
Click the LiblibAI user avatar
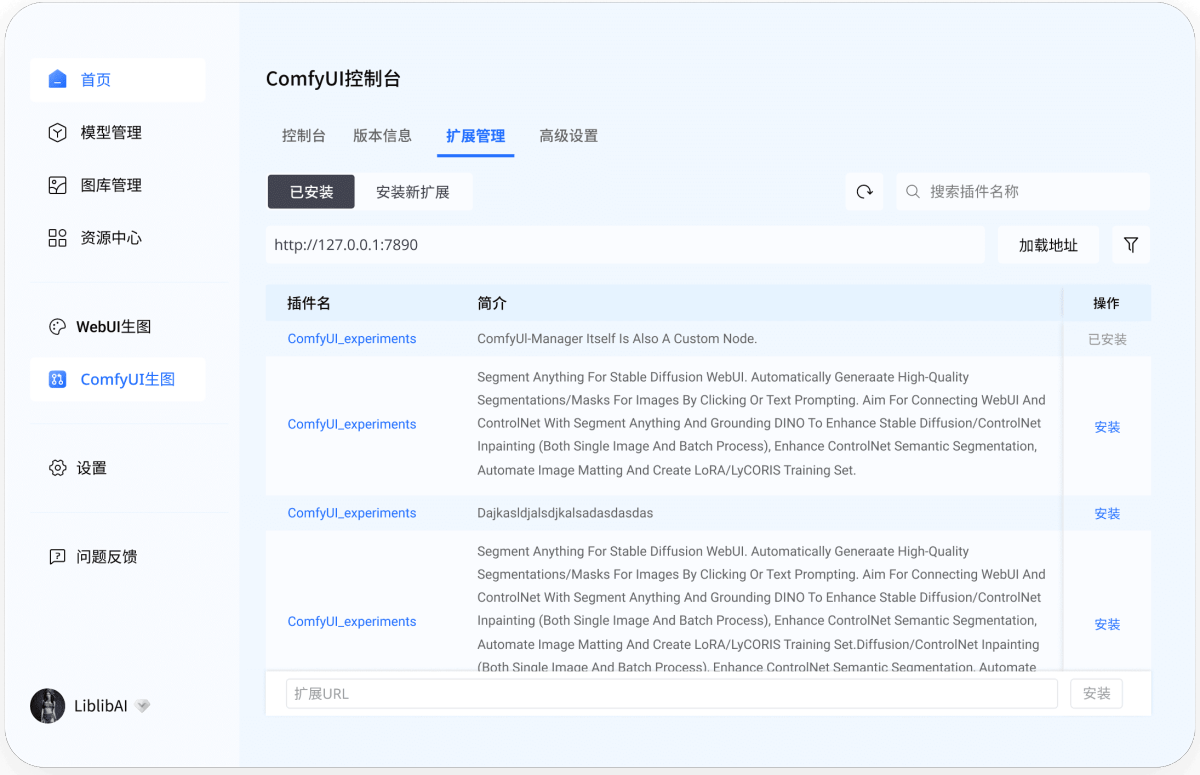coord(47,706)
